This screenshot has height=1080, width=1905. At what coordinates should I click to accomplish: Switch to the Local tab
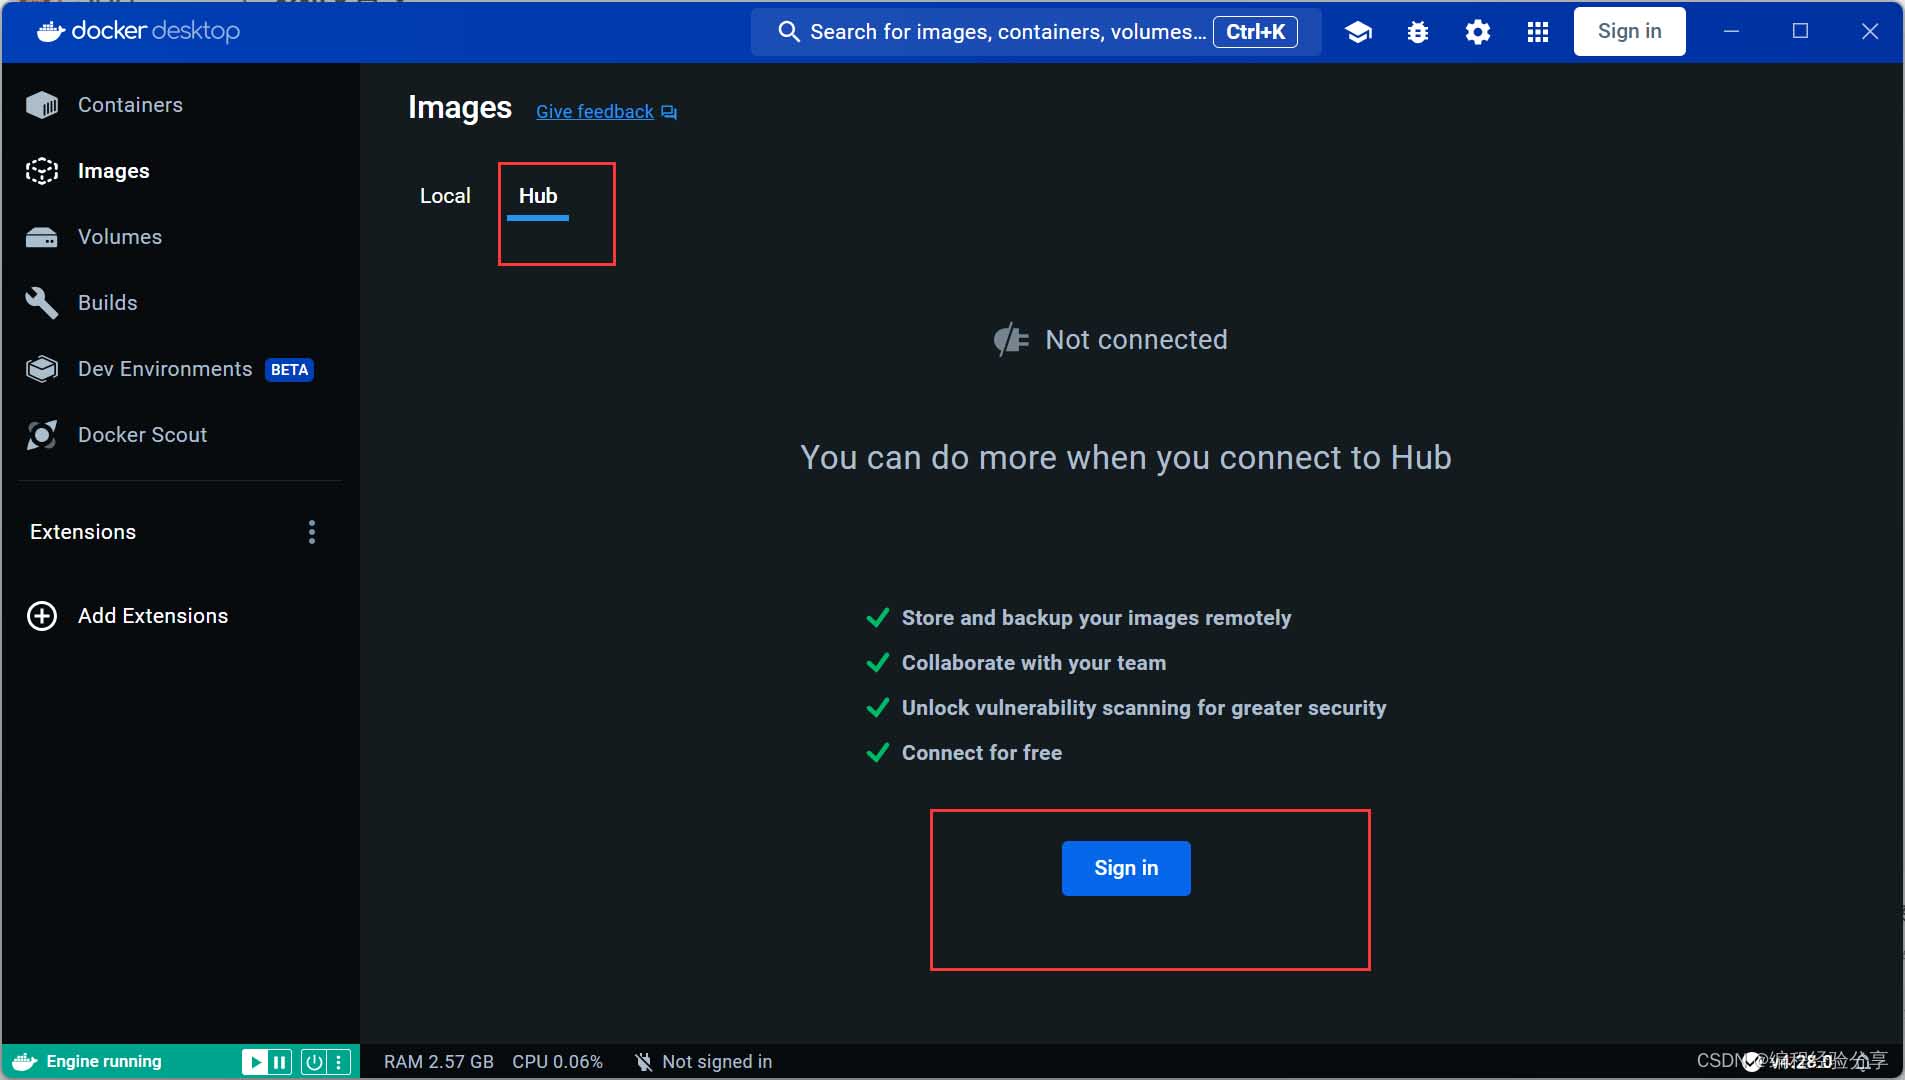[445, 196]
